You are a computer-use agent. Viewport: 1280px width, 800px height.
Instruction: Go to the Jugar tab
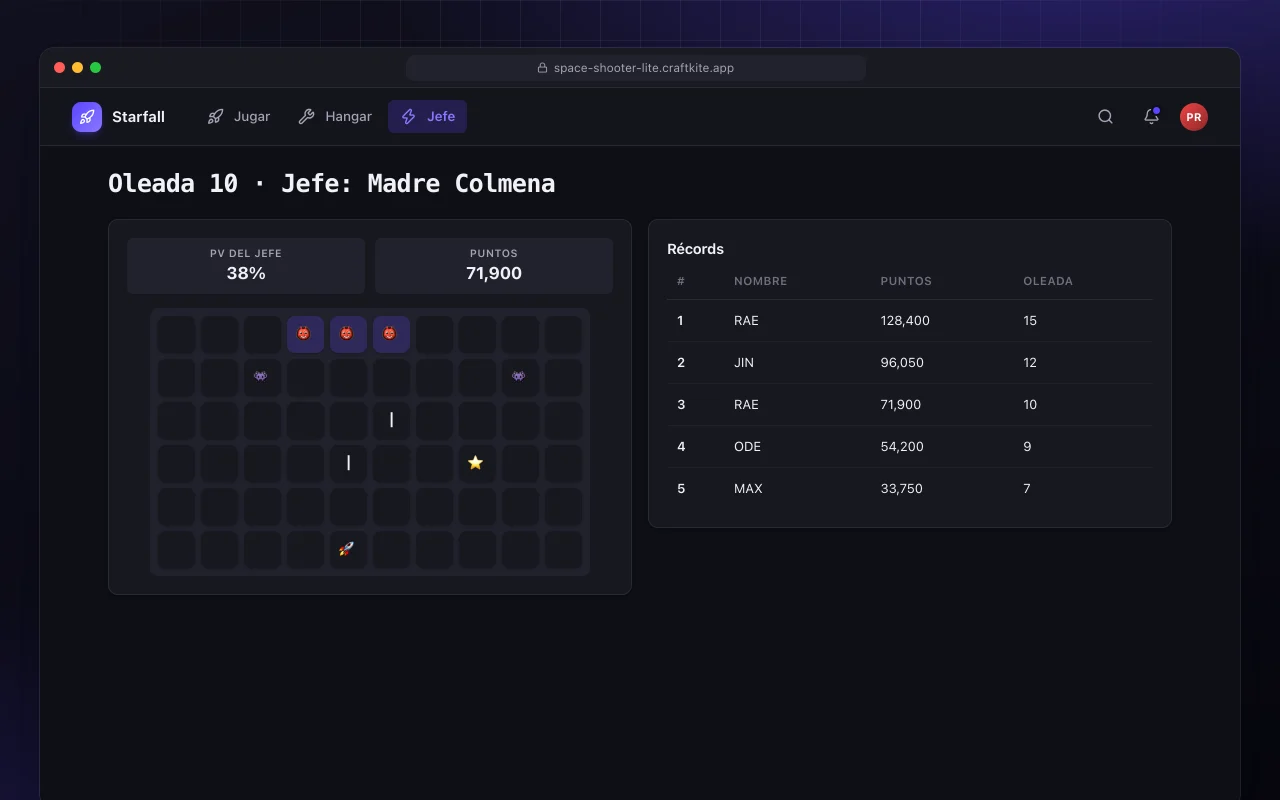click(239, 117)
